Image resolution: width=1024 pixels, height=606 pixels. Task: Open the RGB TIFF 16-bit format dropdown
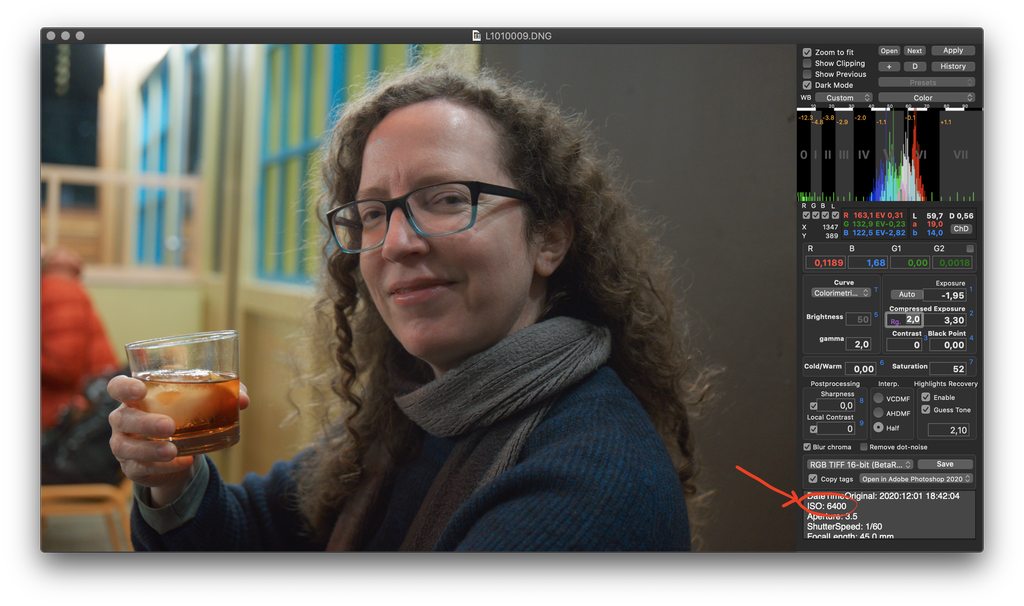[860, 464]
